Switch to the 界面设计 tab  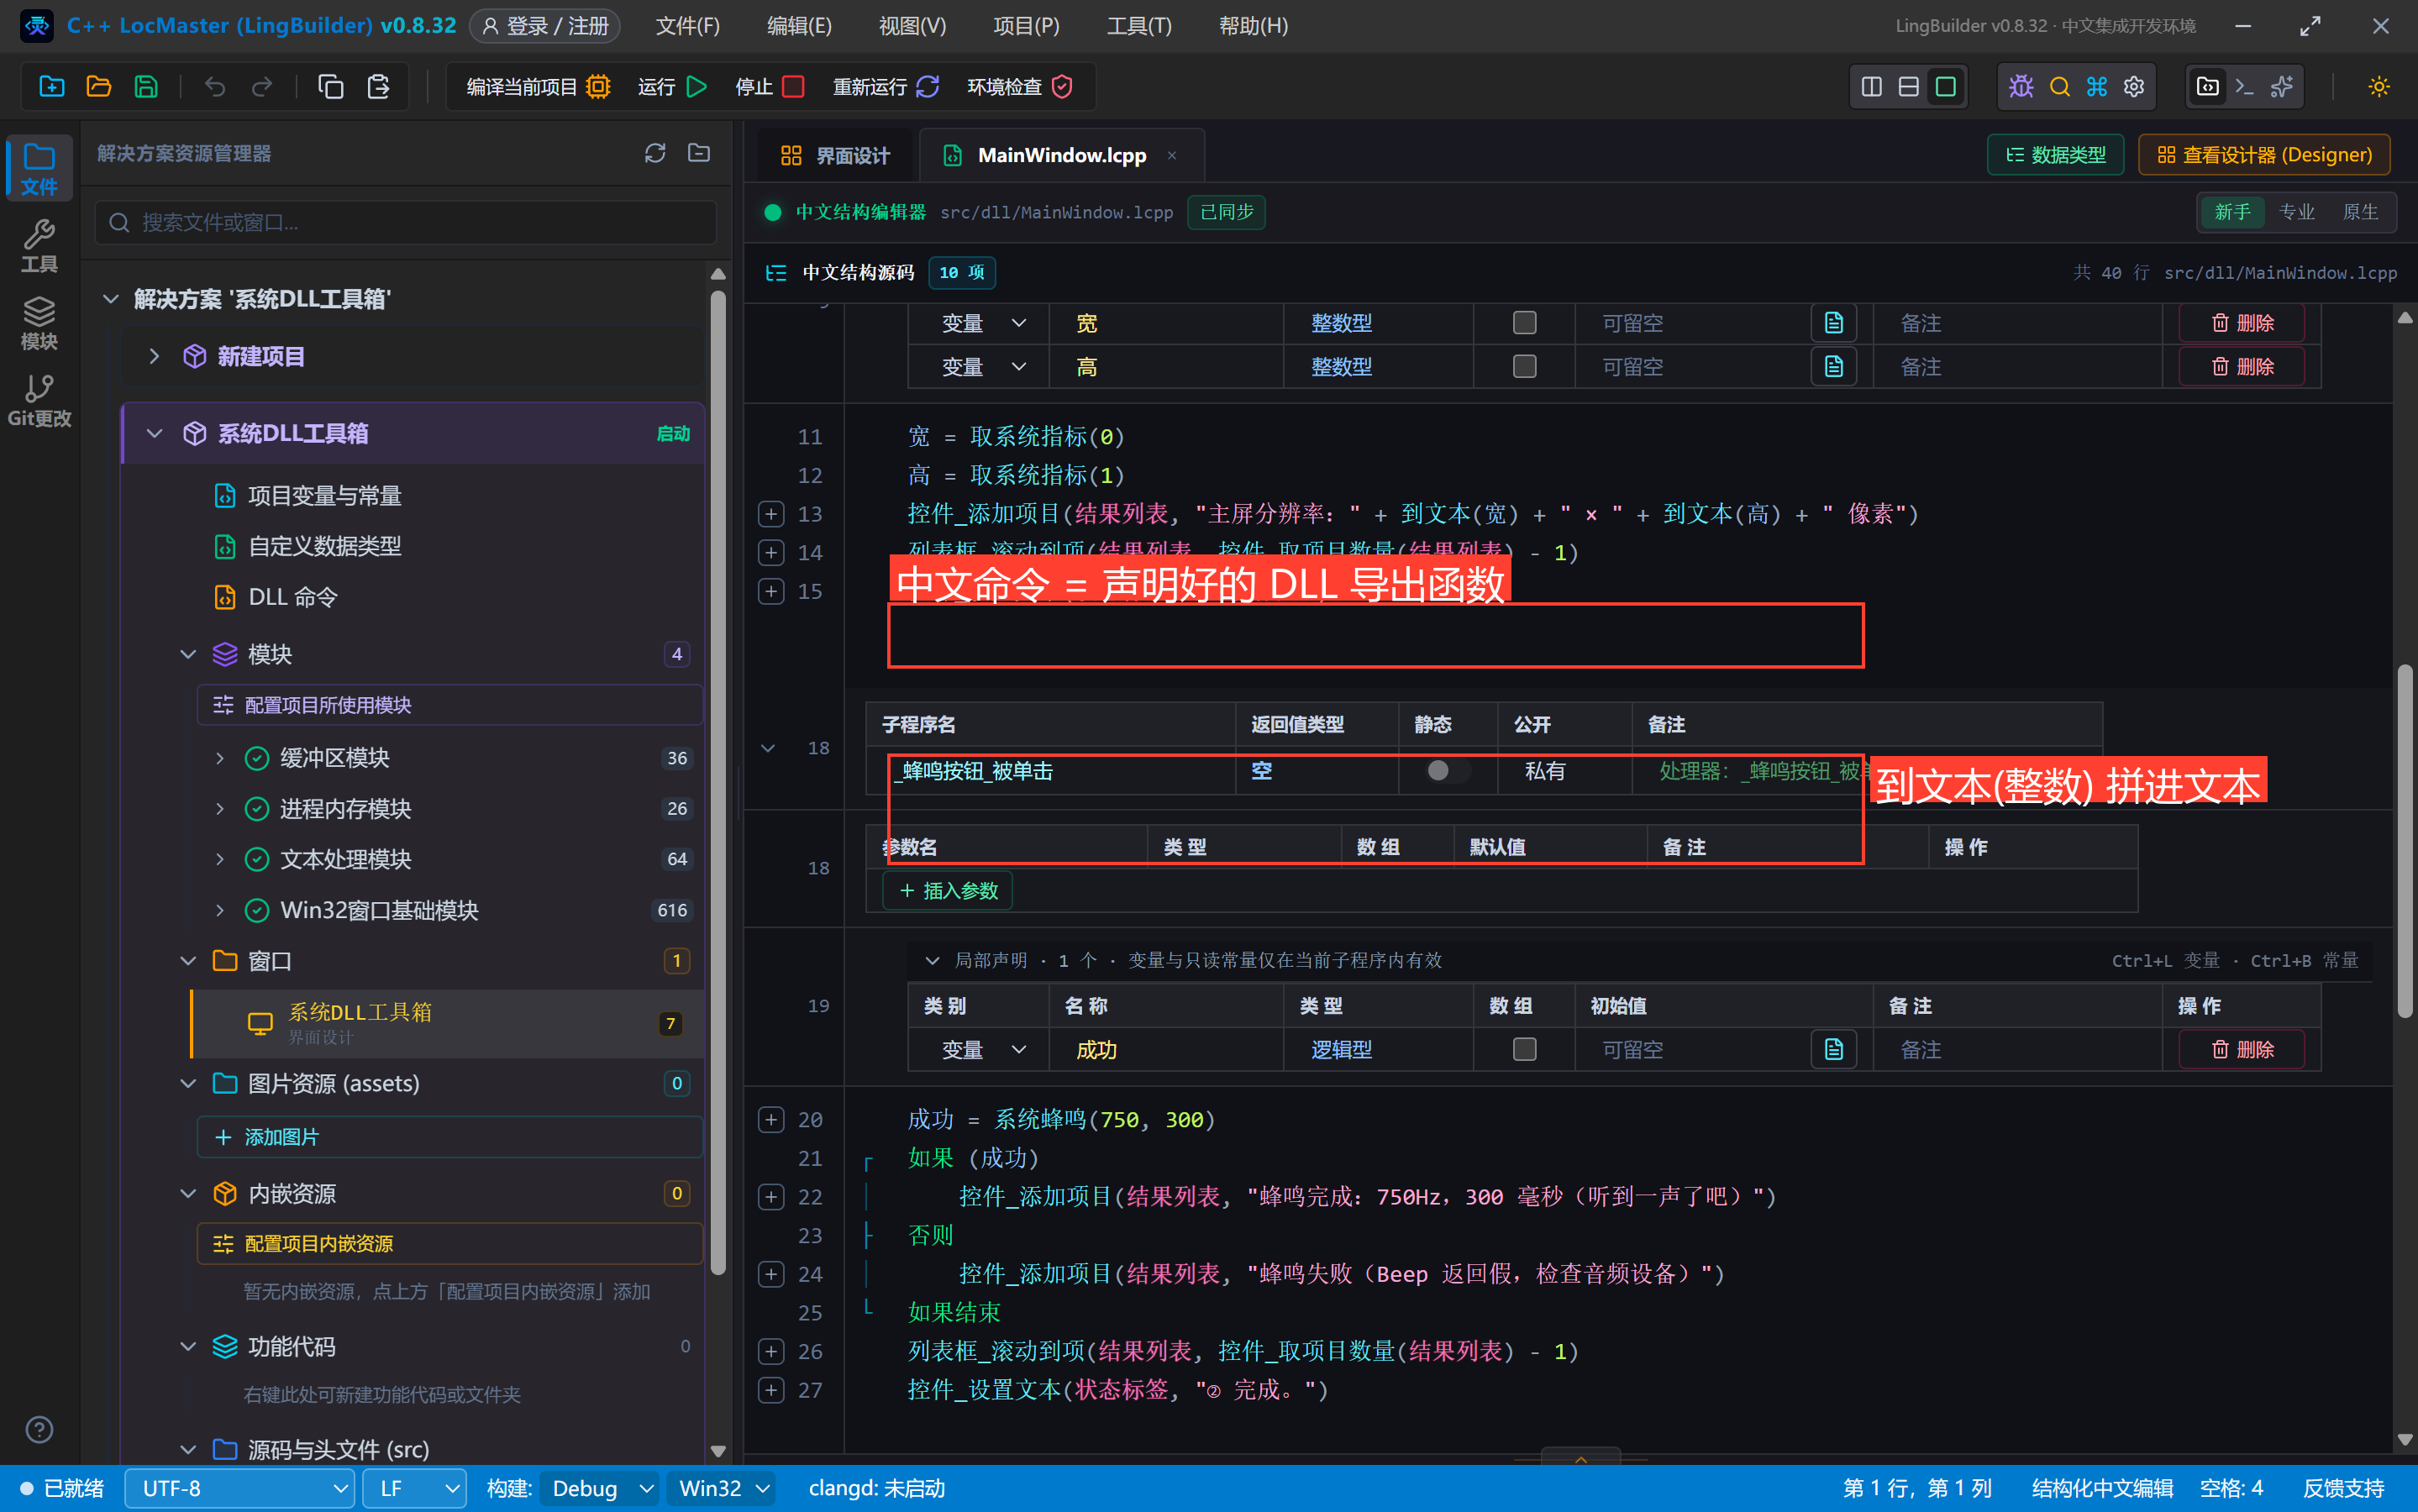(x=834, y=155)
